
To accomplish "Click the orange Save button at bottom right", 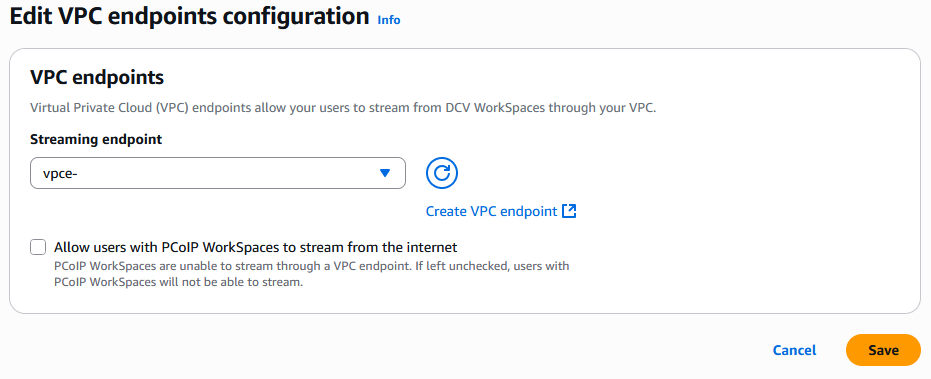I will 883,350.
